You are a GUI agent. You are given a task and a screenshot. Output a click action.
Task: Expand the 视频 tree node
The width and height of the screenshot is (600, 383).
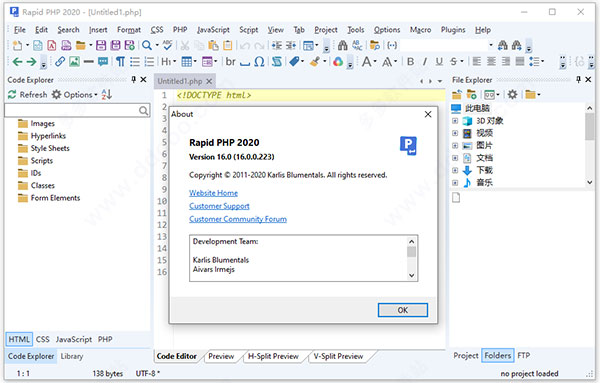tap(455, 133)
